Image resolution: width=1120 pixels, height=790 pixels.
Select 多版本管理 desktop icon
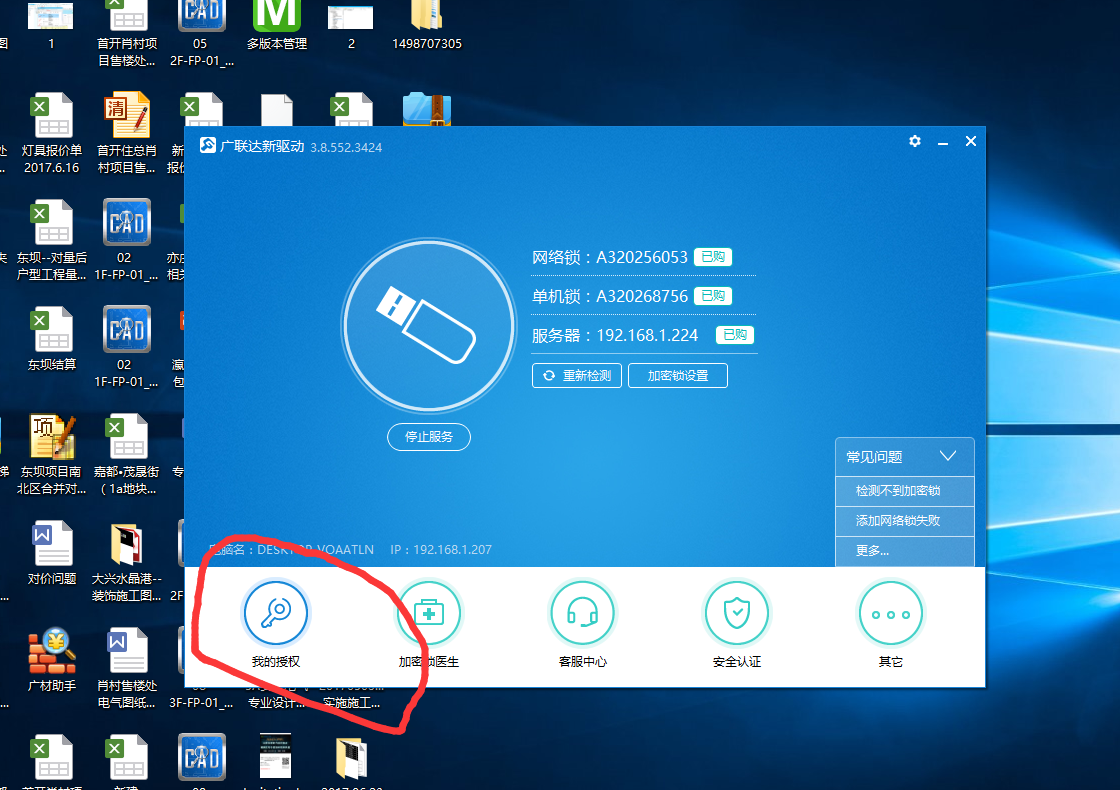pos(276,26)
